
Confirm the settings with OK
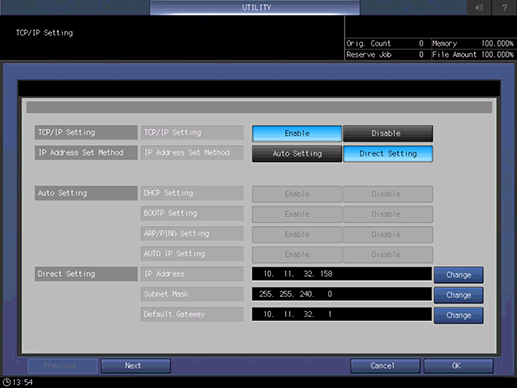(458, 366)
